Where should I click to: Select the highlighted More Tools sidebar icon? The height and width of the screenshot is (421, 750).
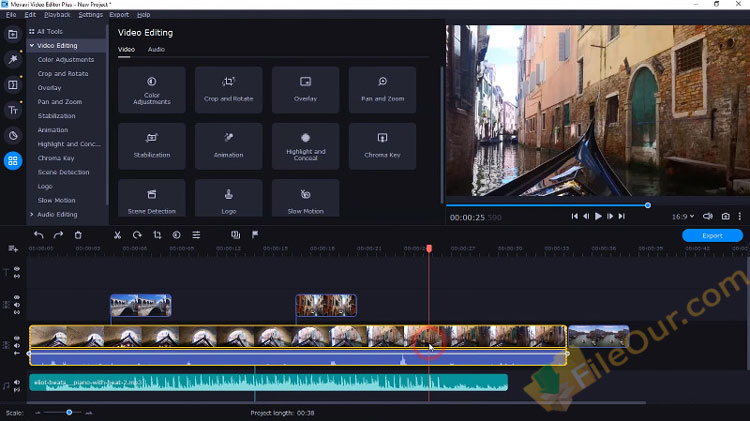(13, 161)
